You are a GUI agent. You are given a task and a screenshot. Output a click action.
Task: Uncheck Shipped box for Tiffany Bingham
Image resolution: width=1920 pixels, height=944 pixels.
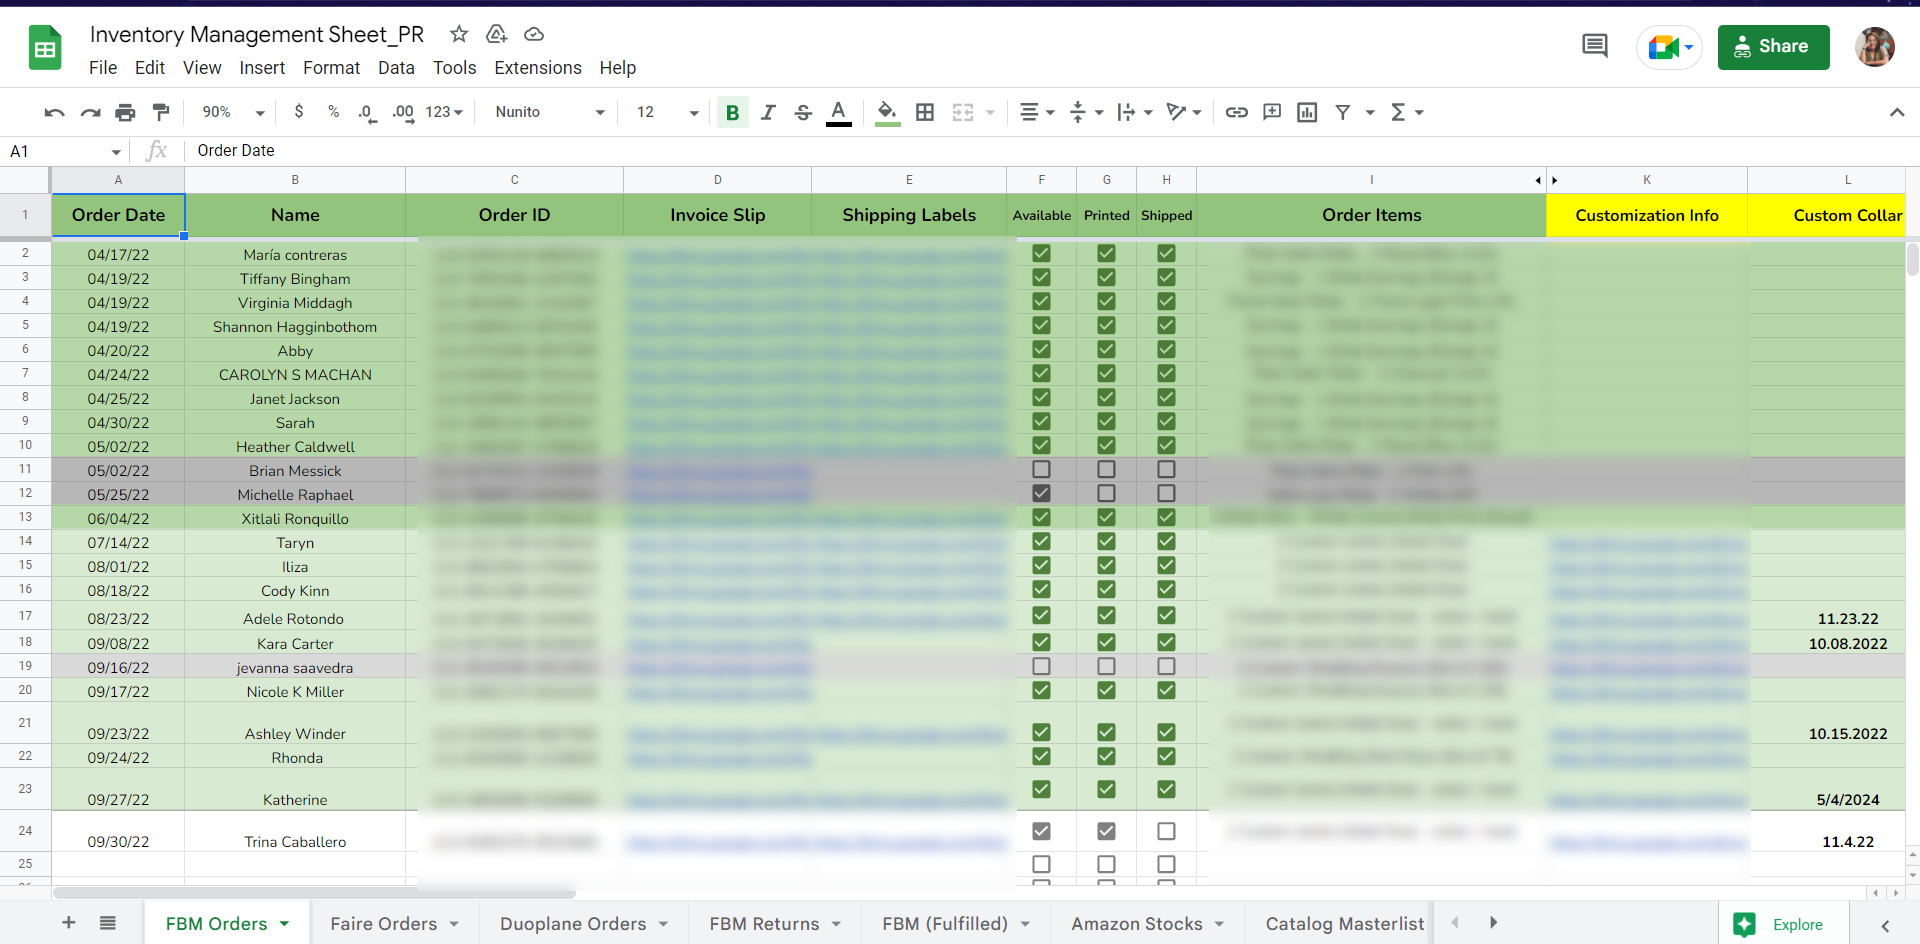coord(1166,277)
